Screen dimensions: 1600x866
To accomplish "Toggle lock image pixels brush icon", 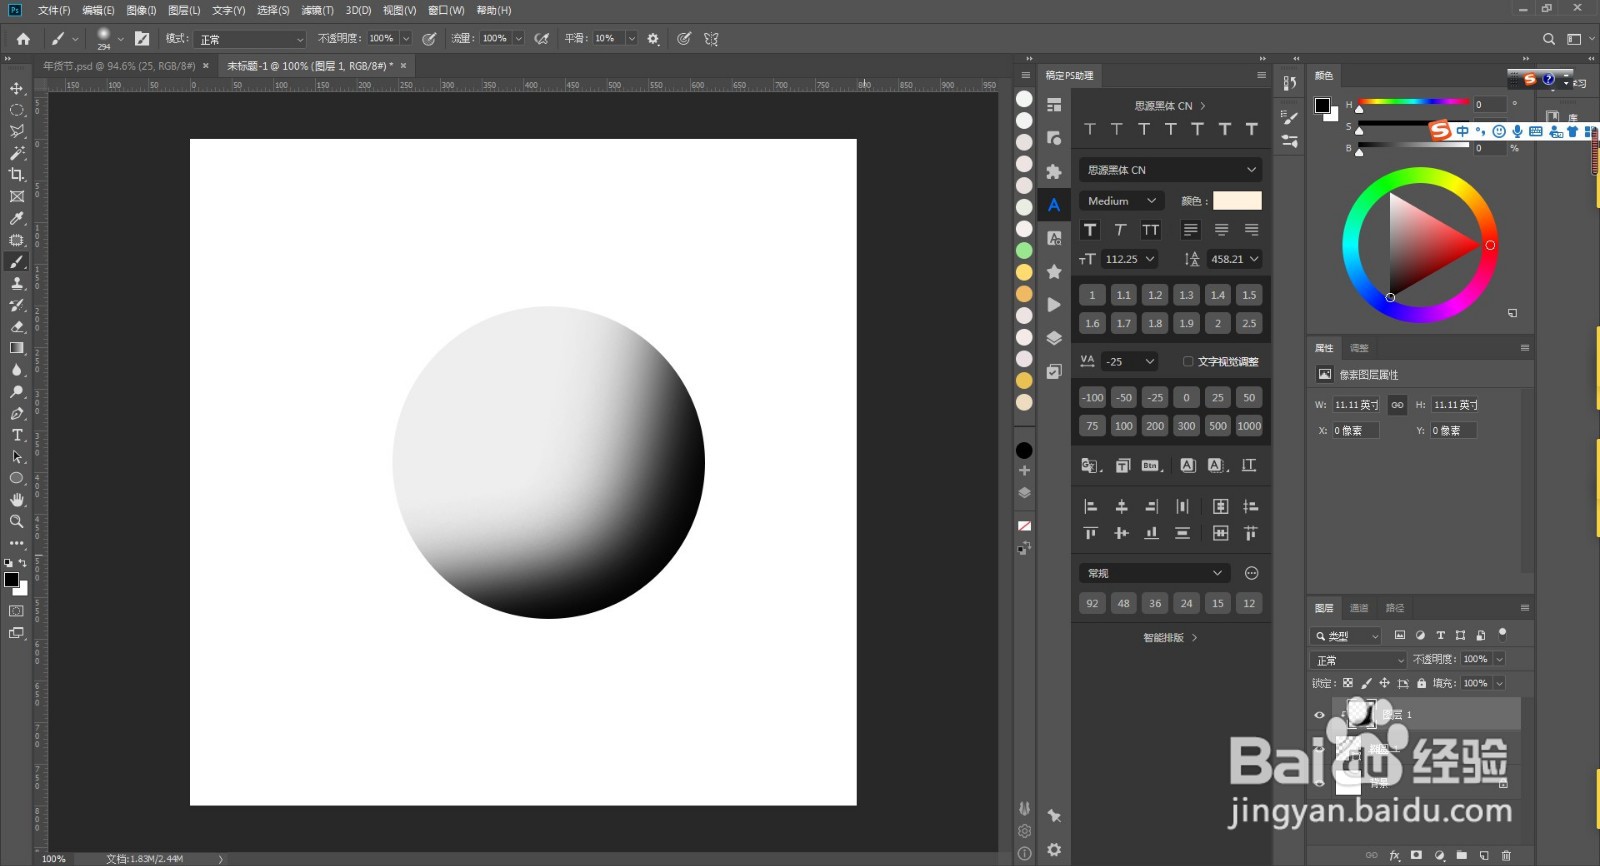I will (1366, 684).
